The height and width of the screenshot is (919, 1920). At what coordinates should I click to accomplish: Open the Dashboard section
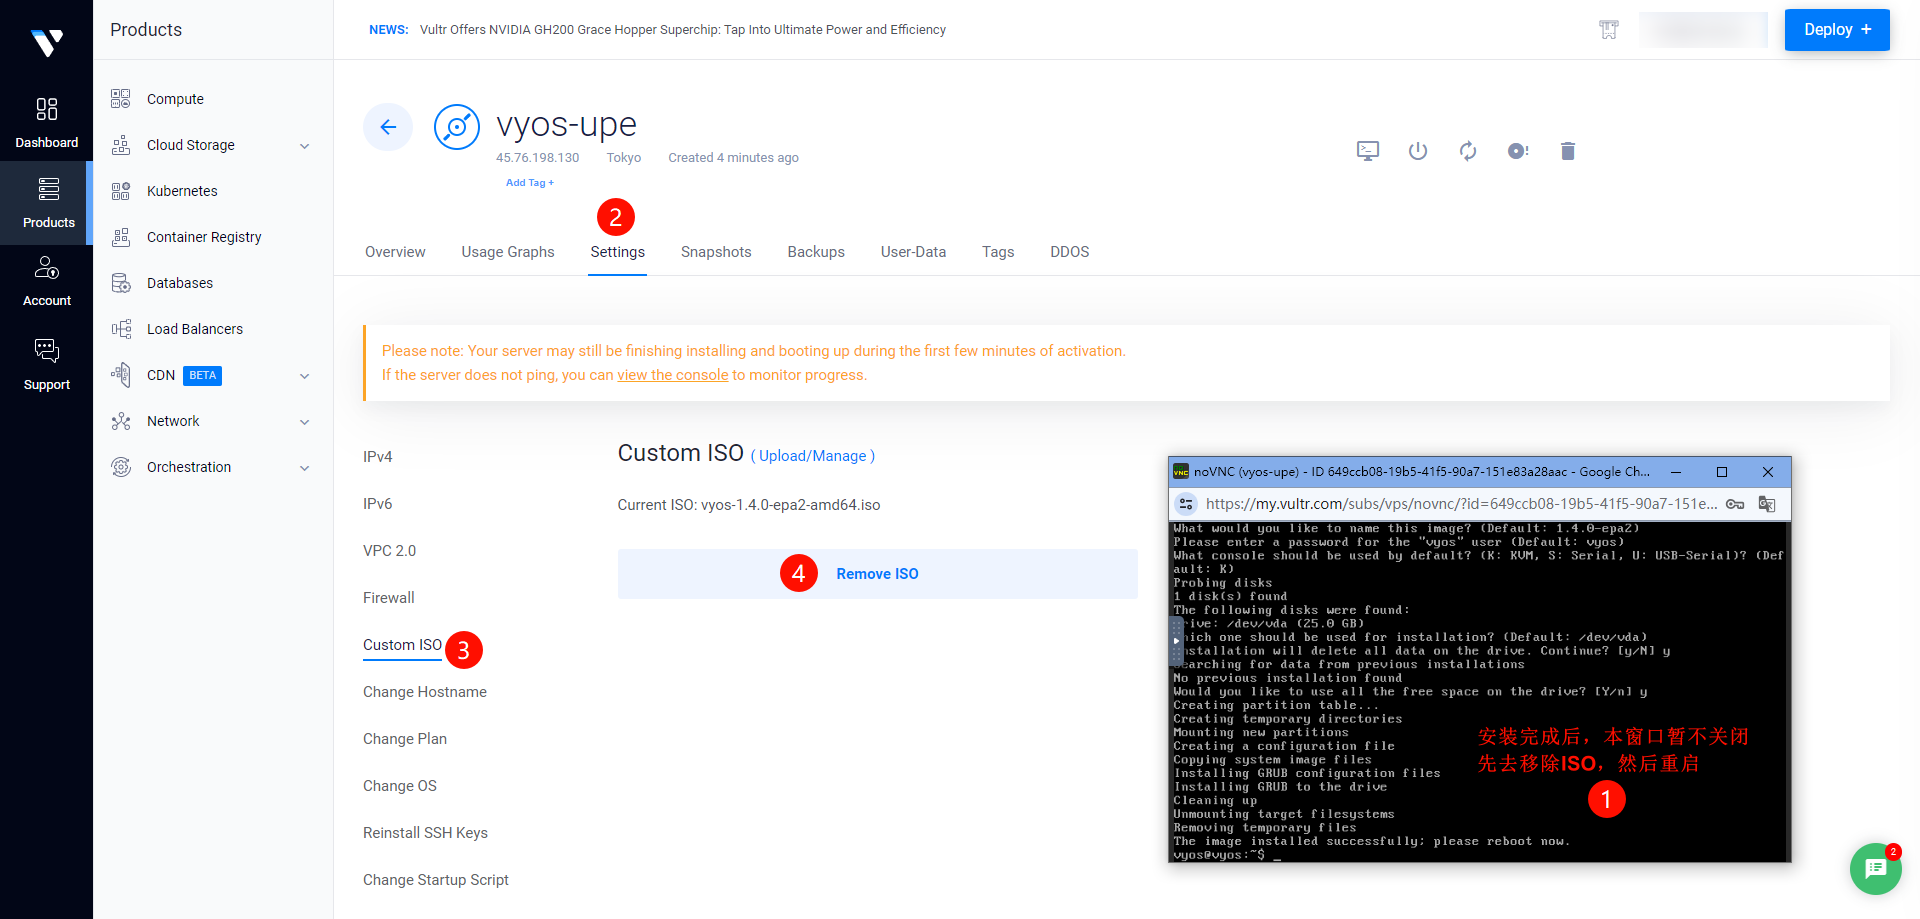pyautogui.click(x=46, y=122)
